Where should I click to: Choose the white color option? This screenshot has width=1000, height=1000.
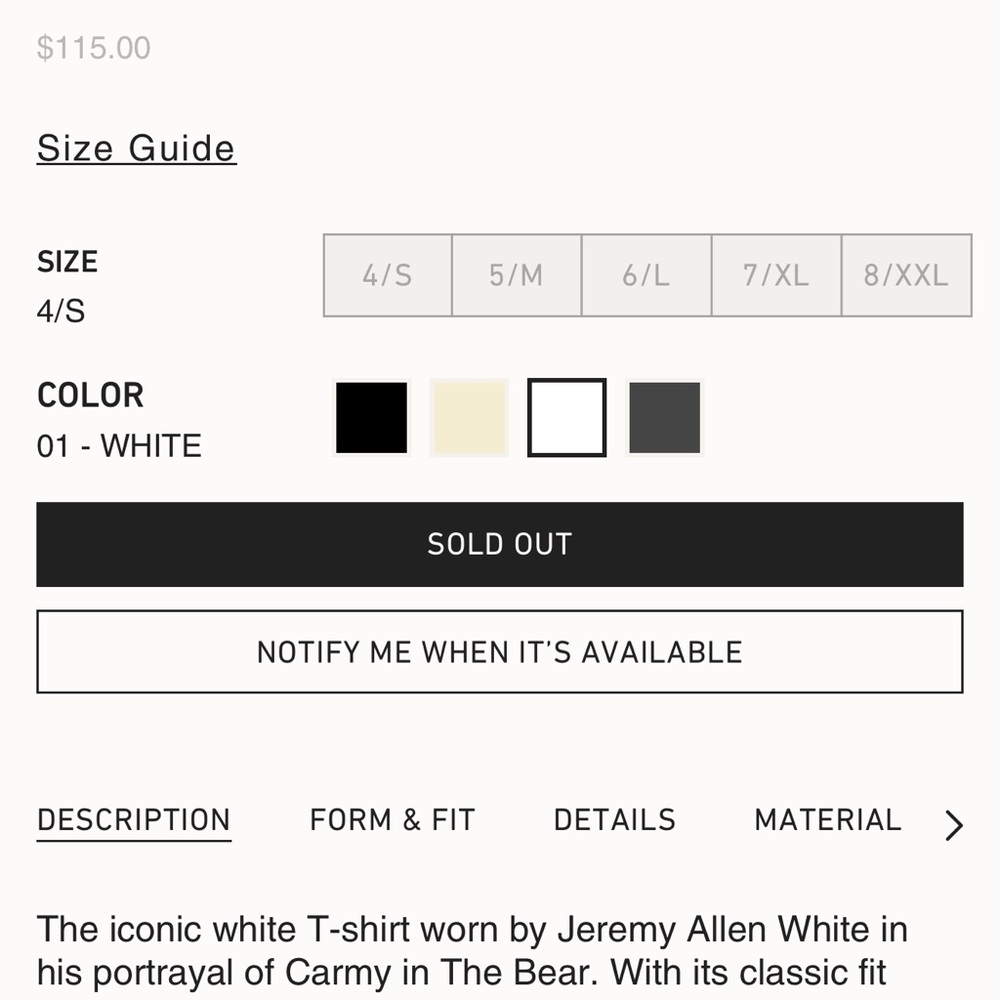[x=567, y=417]
